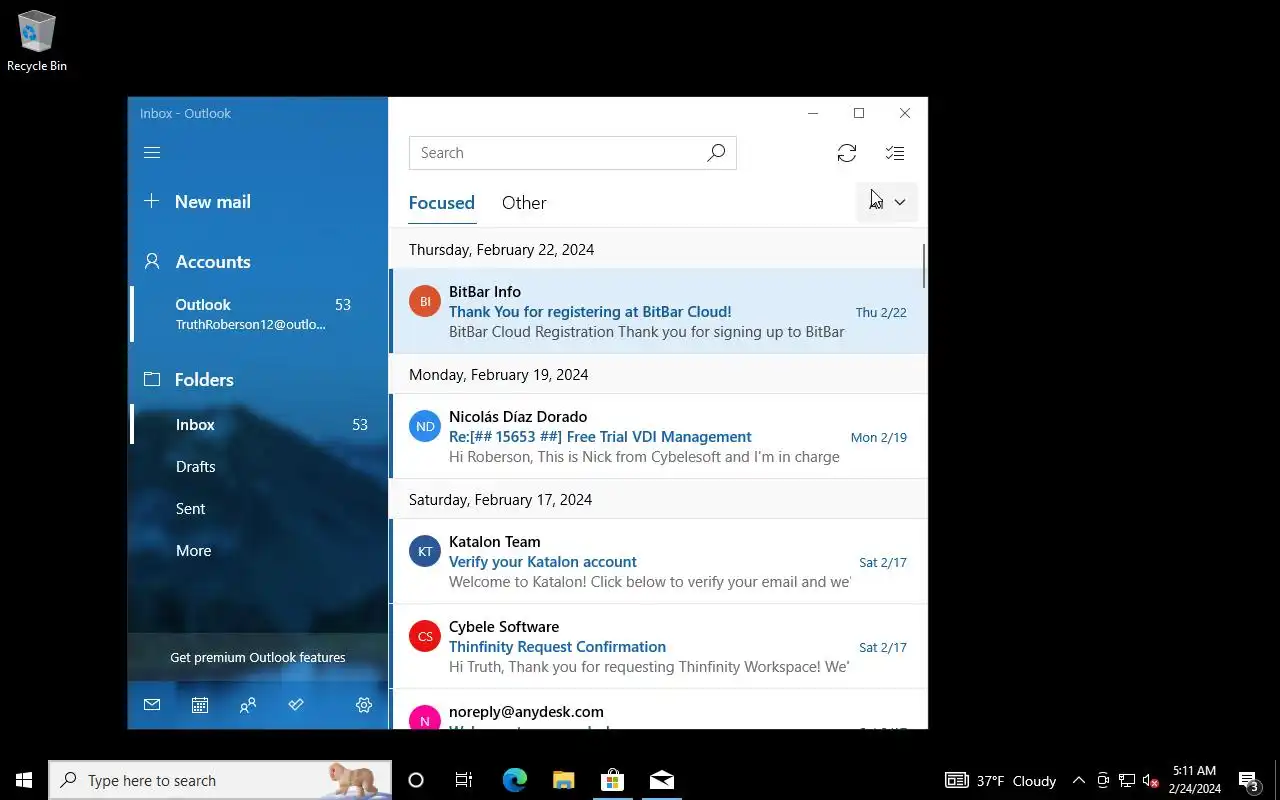Switch to People icon
This screenshot has width=1280, height=800.
pos(248,705)
